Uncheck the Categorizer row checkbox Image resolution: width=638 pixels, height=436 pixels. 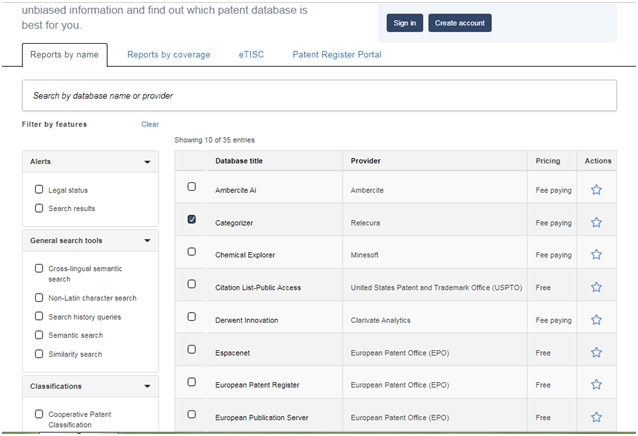pyautogui.click(x=192, y=219)
